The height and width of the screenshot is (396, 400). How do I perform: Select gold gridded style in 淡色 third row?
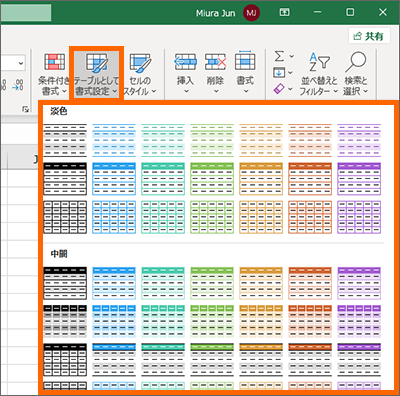pyautogui.click(x=261, y=217)
